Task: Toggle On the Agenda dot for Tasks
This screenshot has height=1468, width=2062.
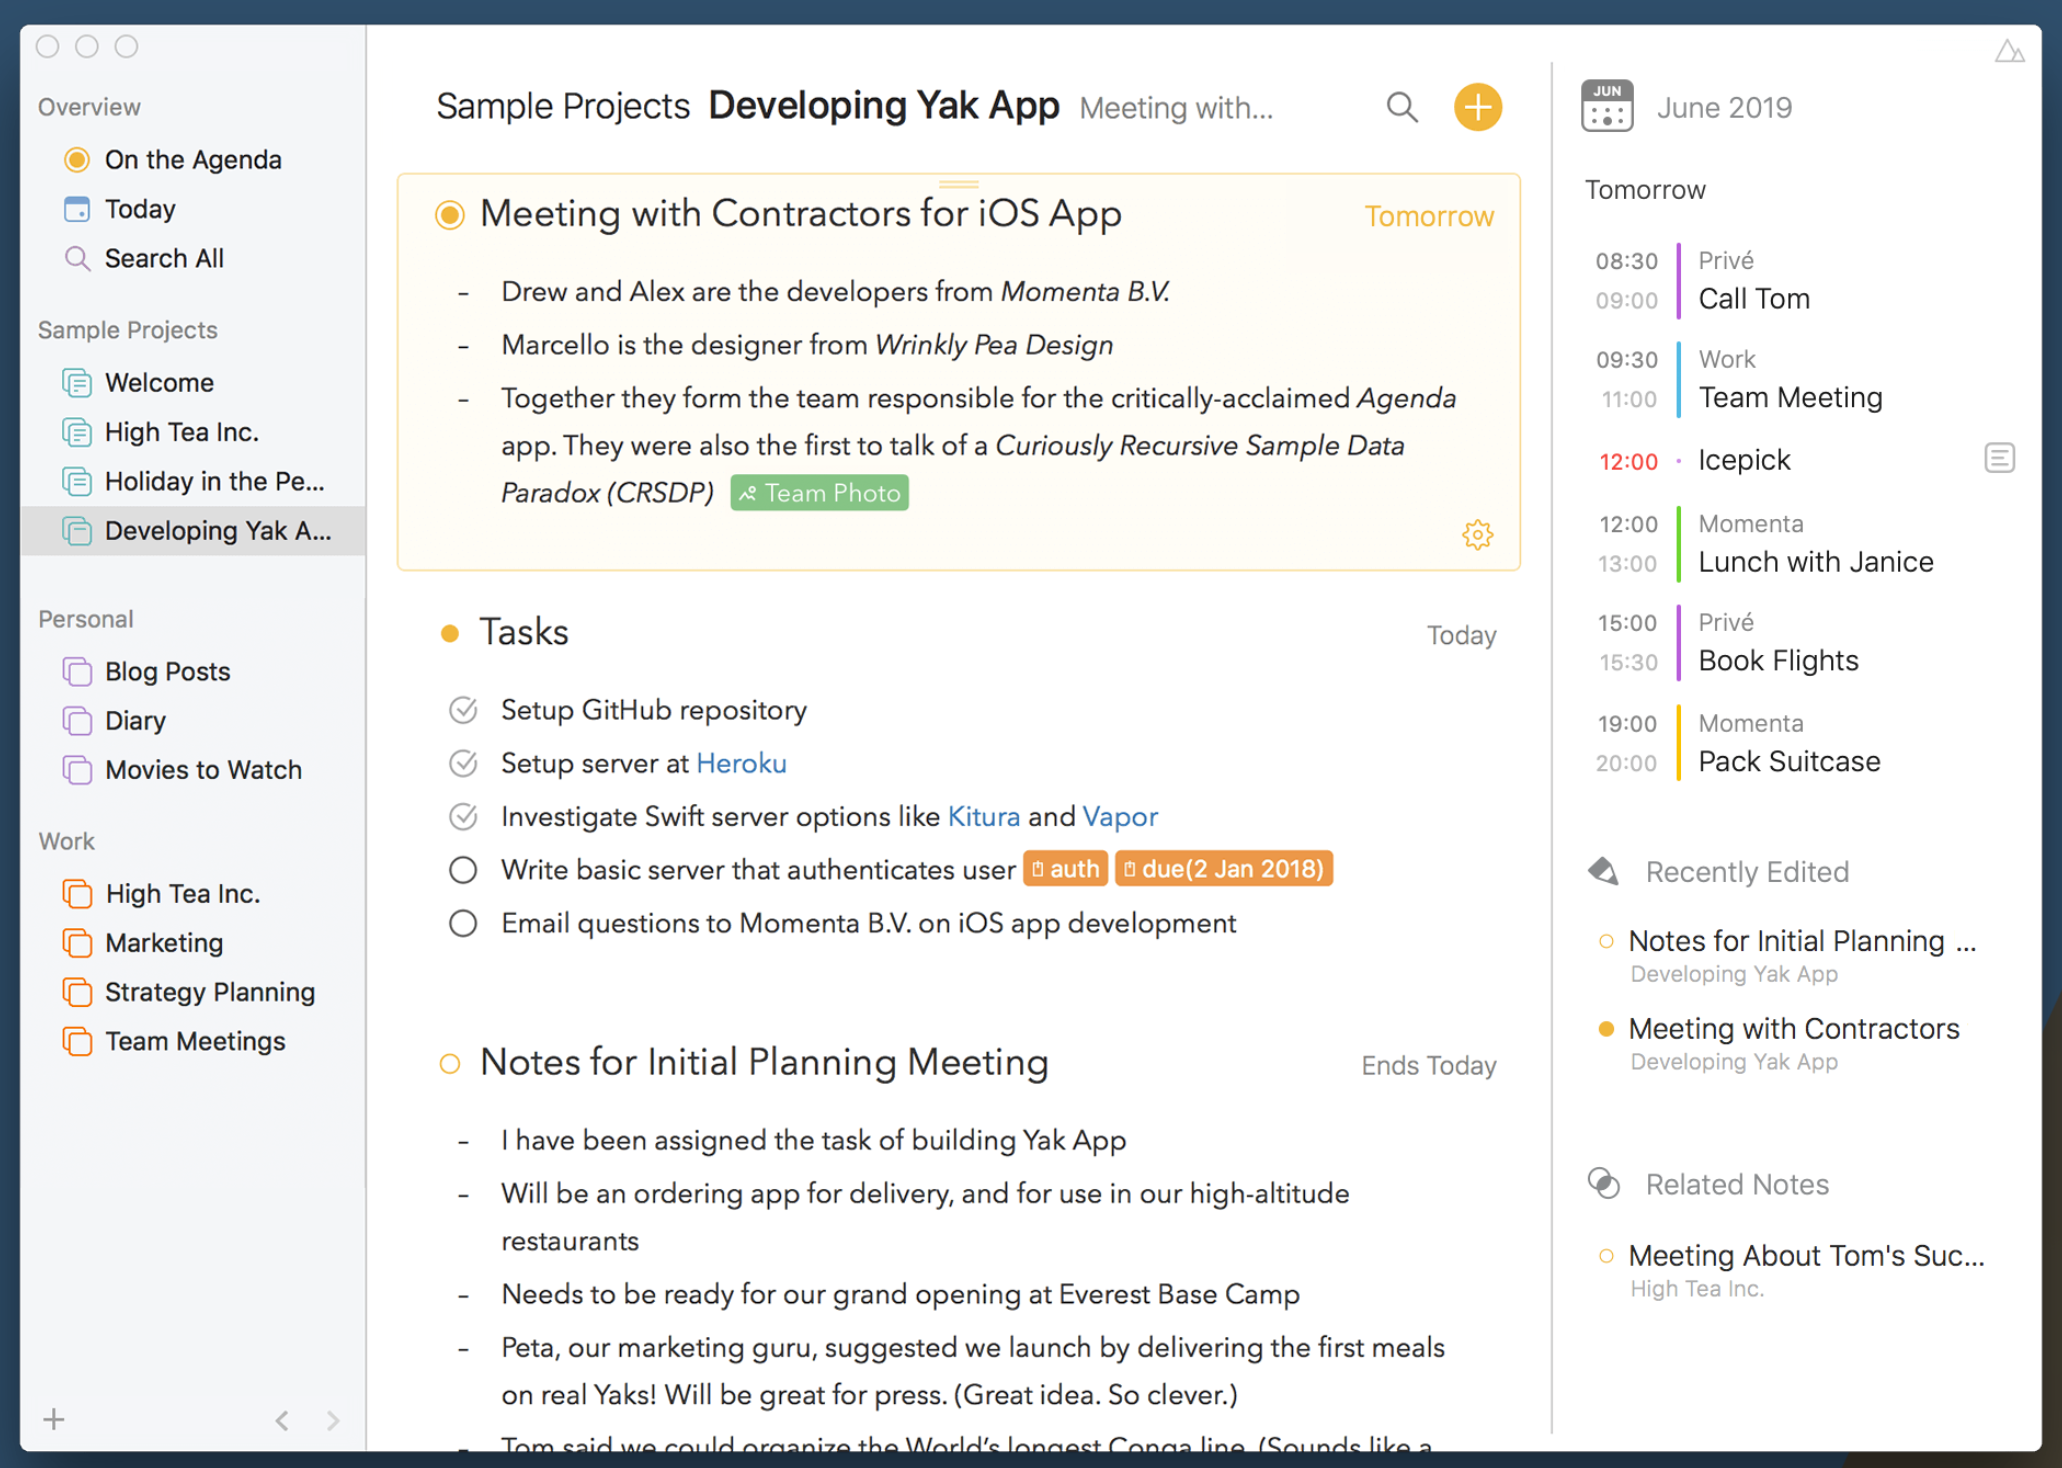Action: [450, 633]
